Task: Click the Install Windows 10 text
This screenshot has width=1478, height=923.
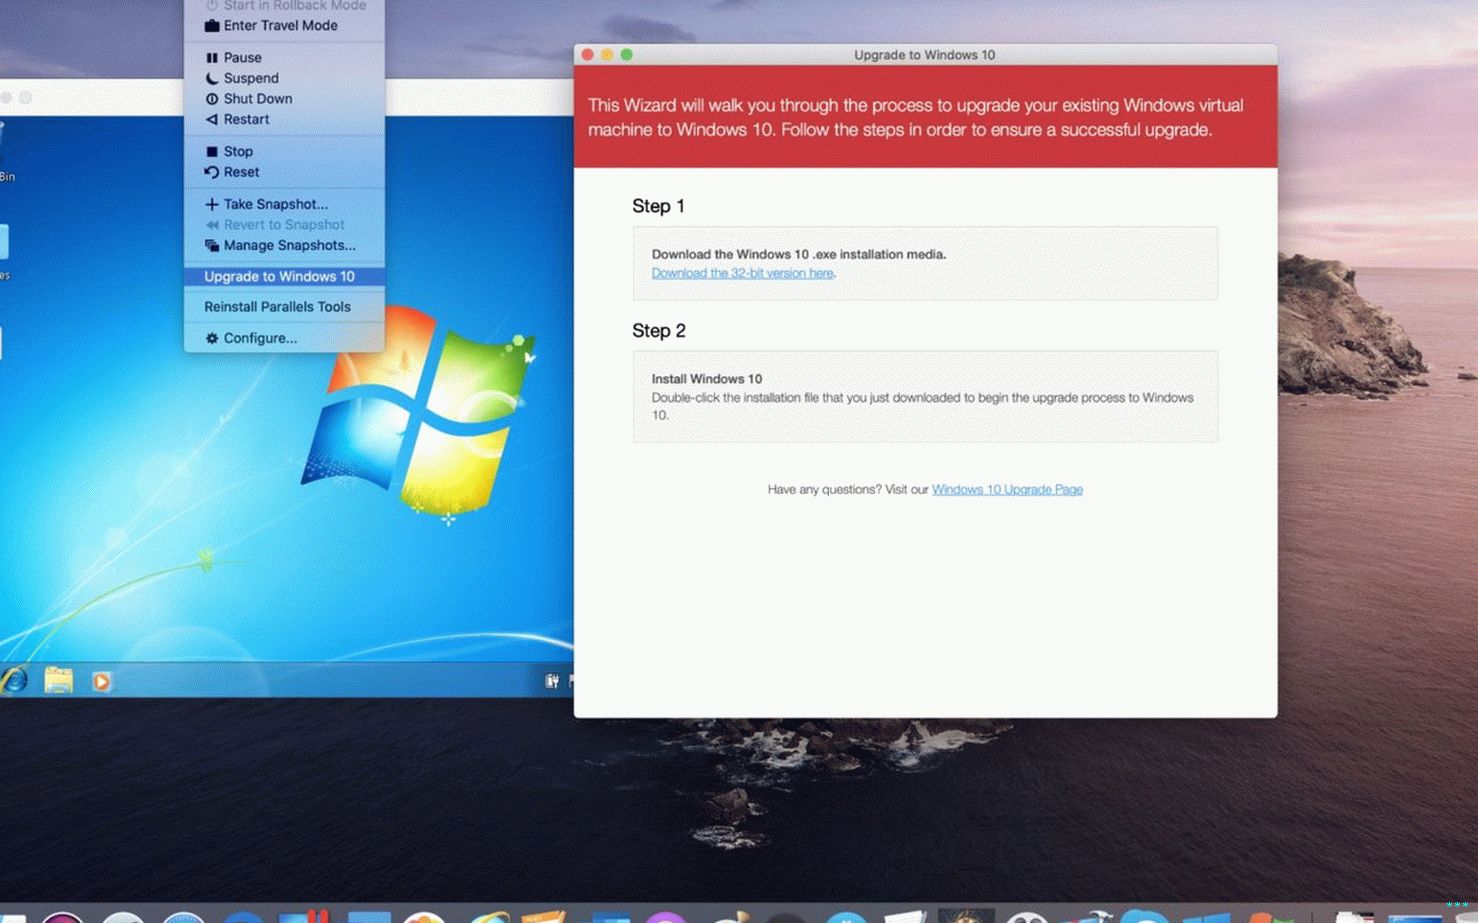Action: click(x=707, y=379)
